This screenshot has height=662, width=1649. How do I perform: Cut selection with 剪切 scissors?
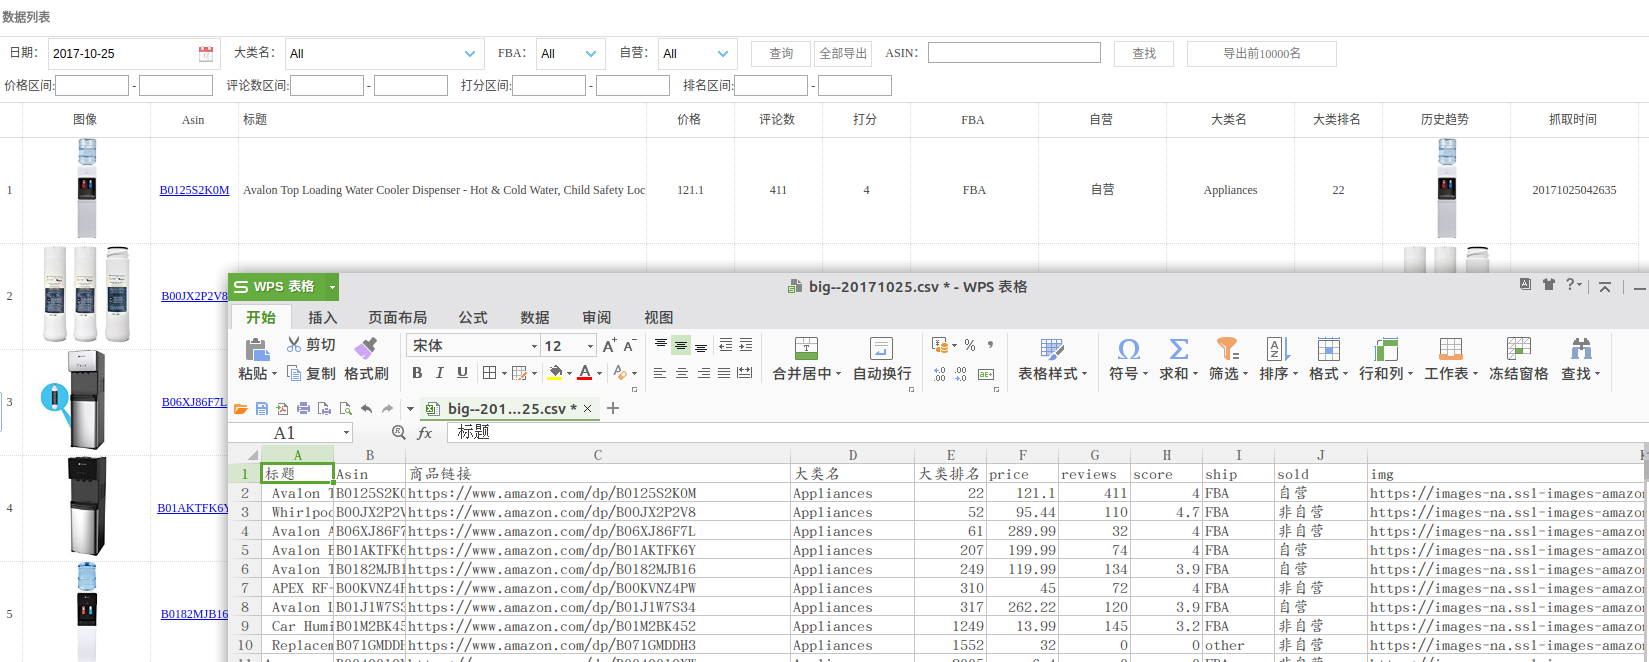(x=311, y=345)
